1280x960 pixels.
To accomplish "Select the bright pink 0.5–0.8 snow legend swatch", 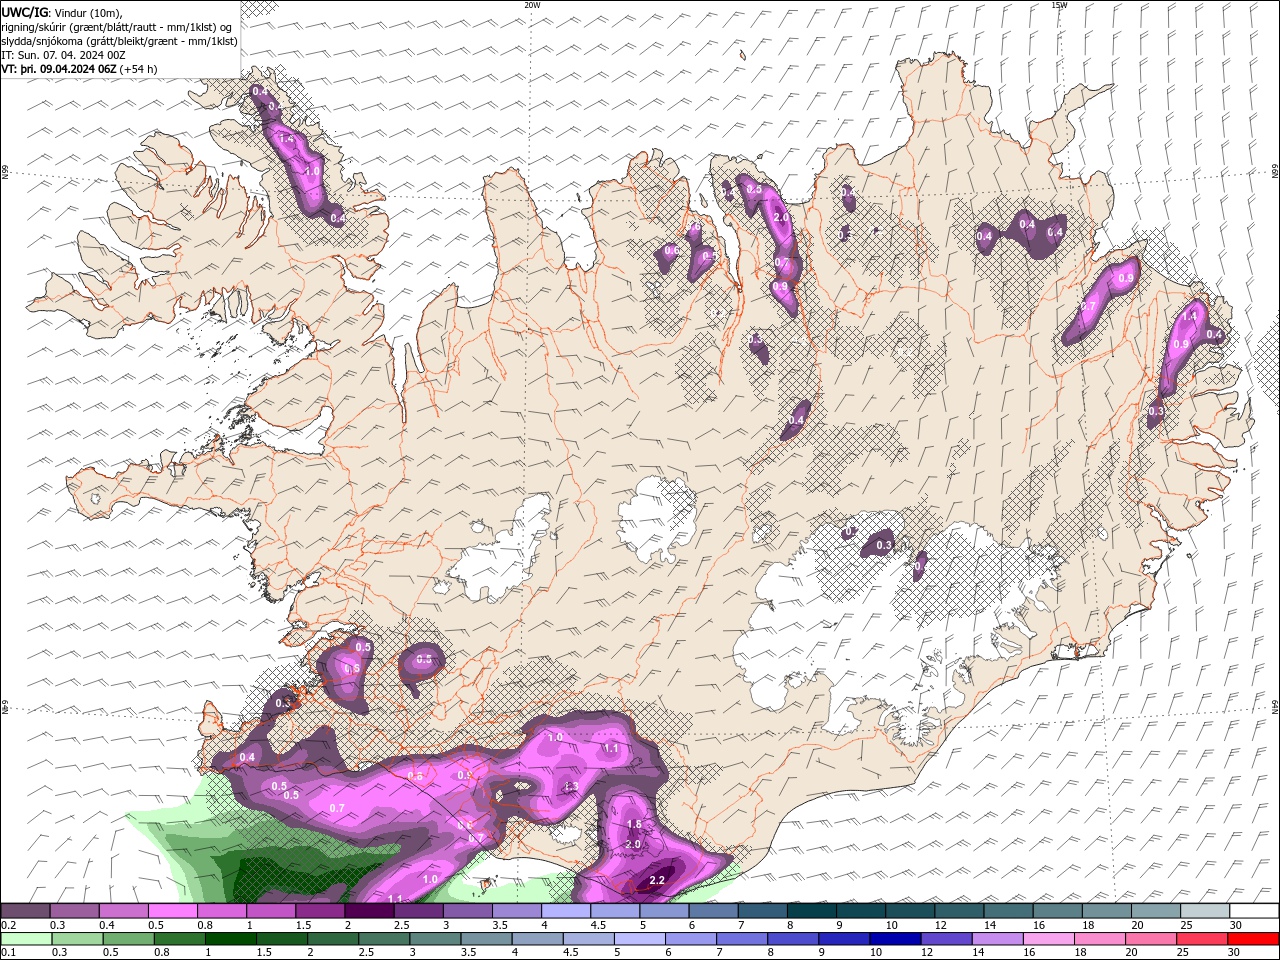I will [x=172, y=911].
